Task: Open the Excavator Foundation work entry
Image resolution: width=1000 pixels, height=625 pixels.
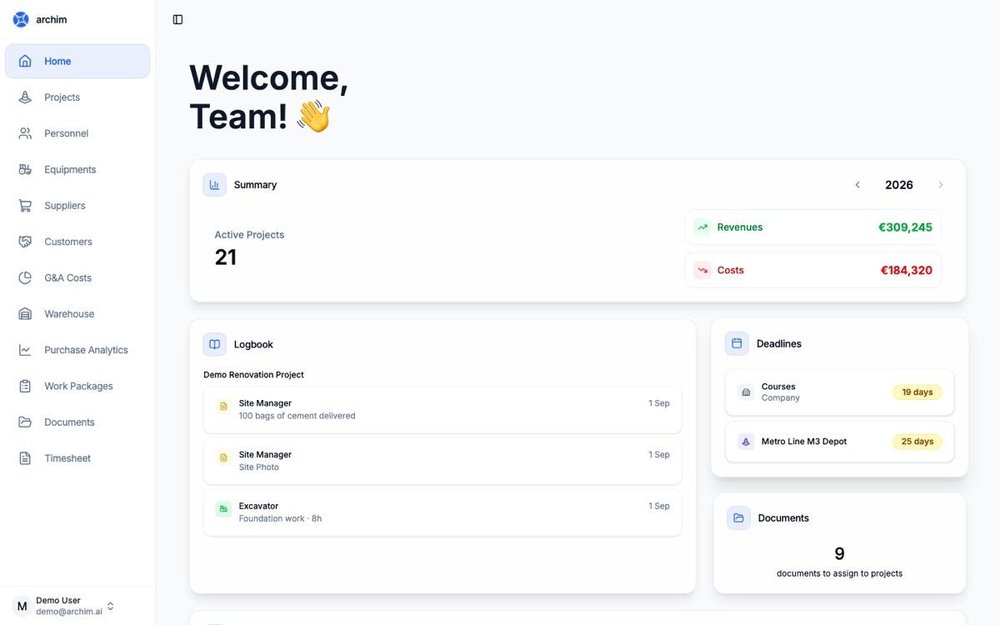Action: [x=443, y=512]
